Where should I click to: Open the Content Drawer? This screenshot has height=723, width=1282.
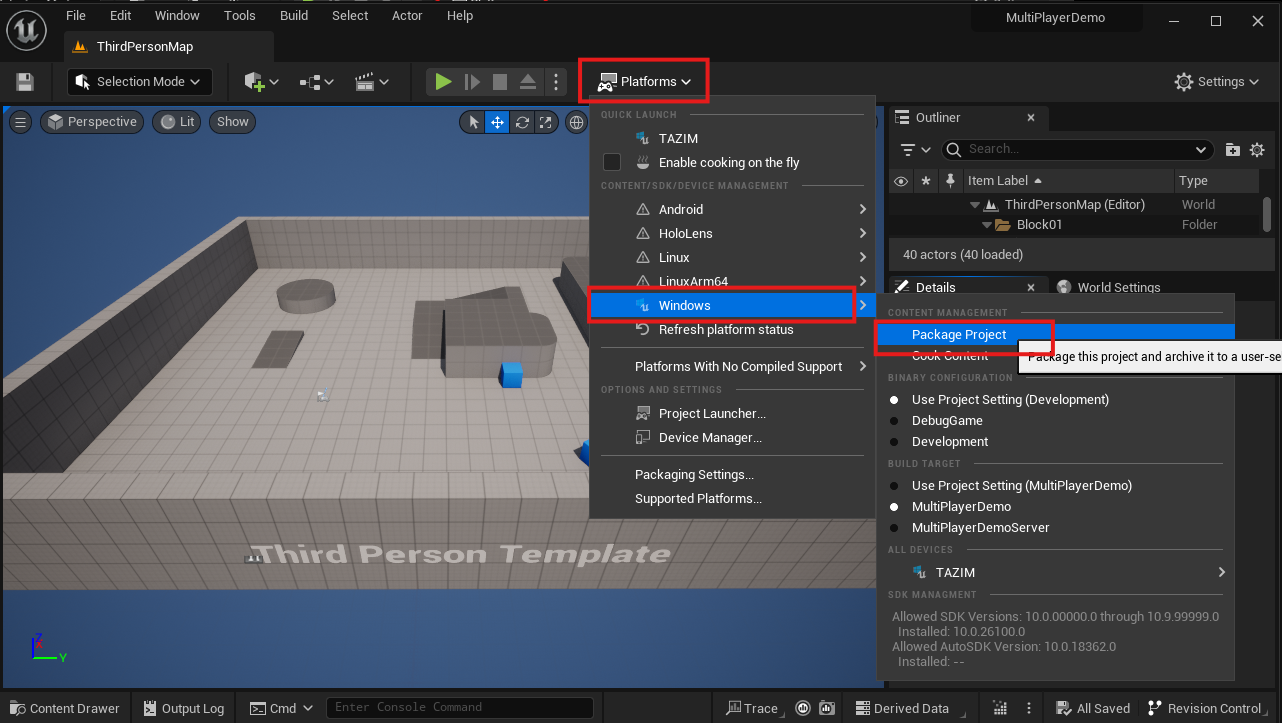[64, 708]
